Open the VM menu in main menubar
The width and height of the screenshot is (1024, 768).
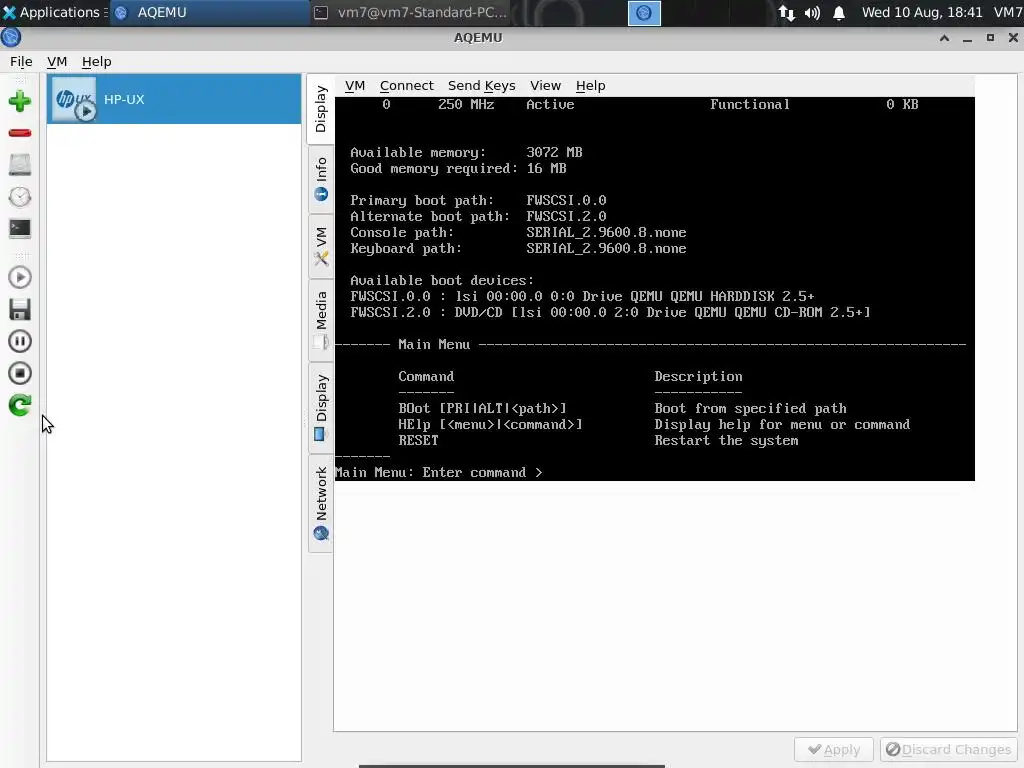57,61
